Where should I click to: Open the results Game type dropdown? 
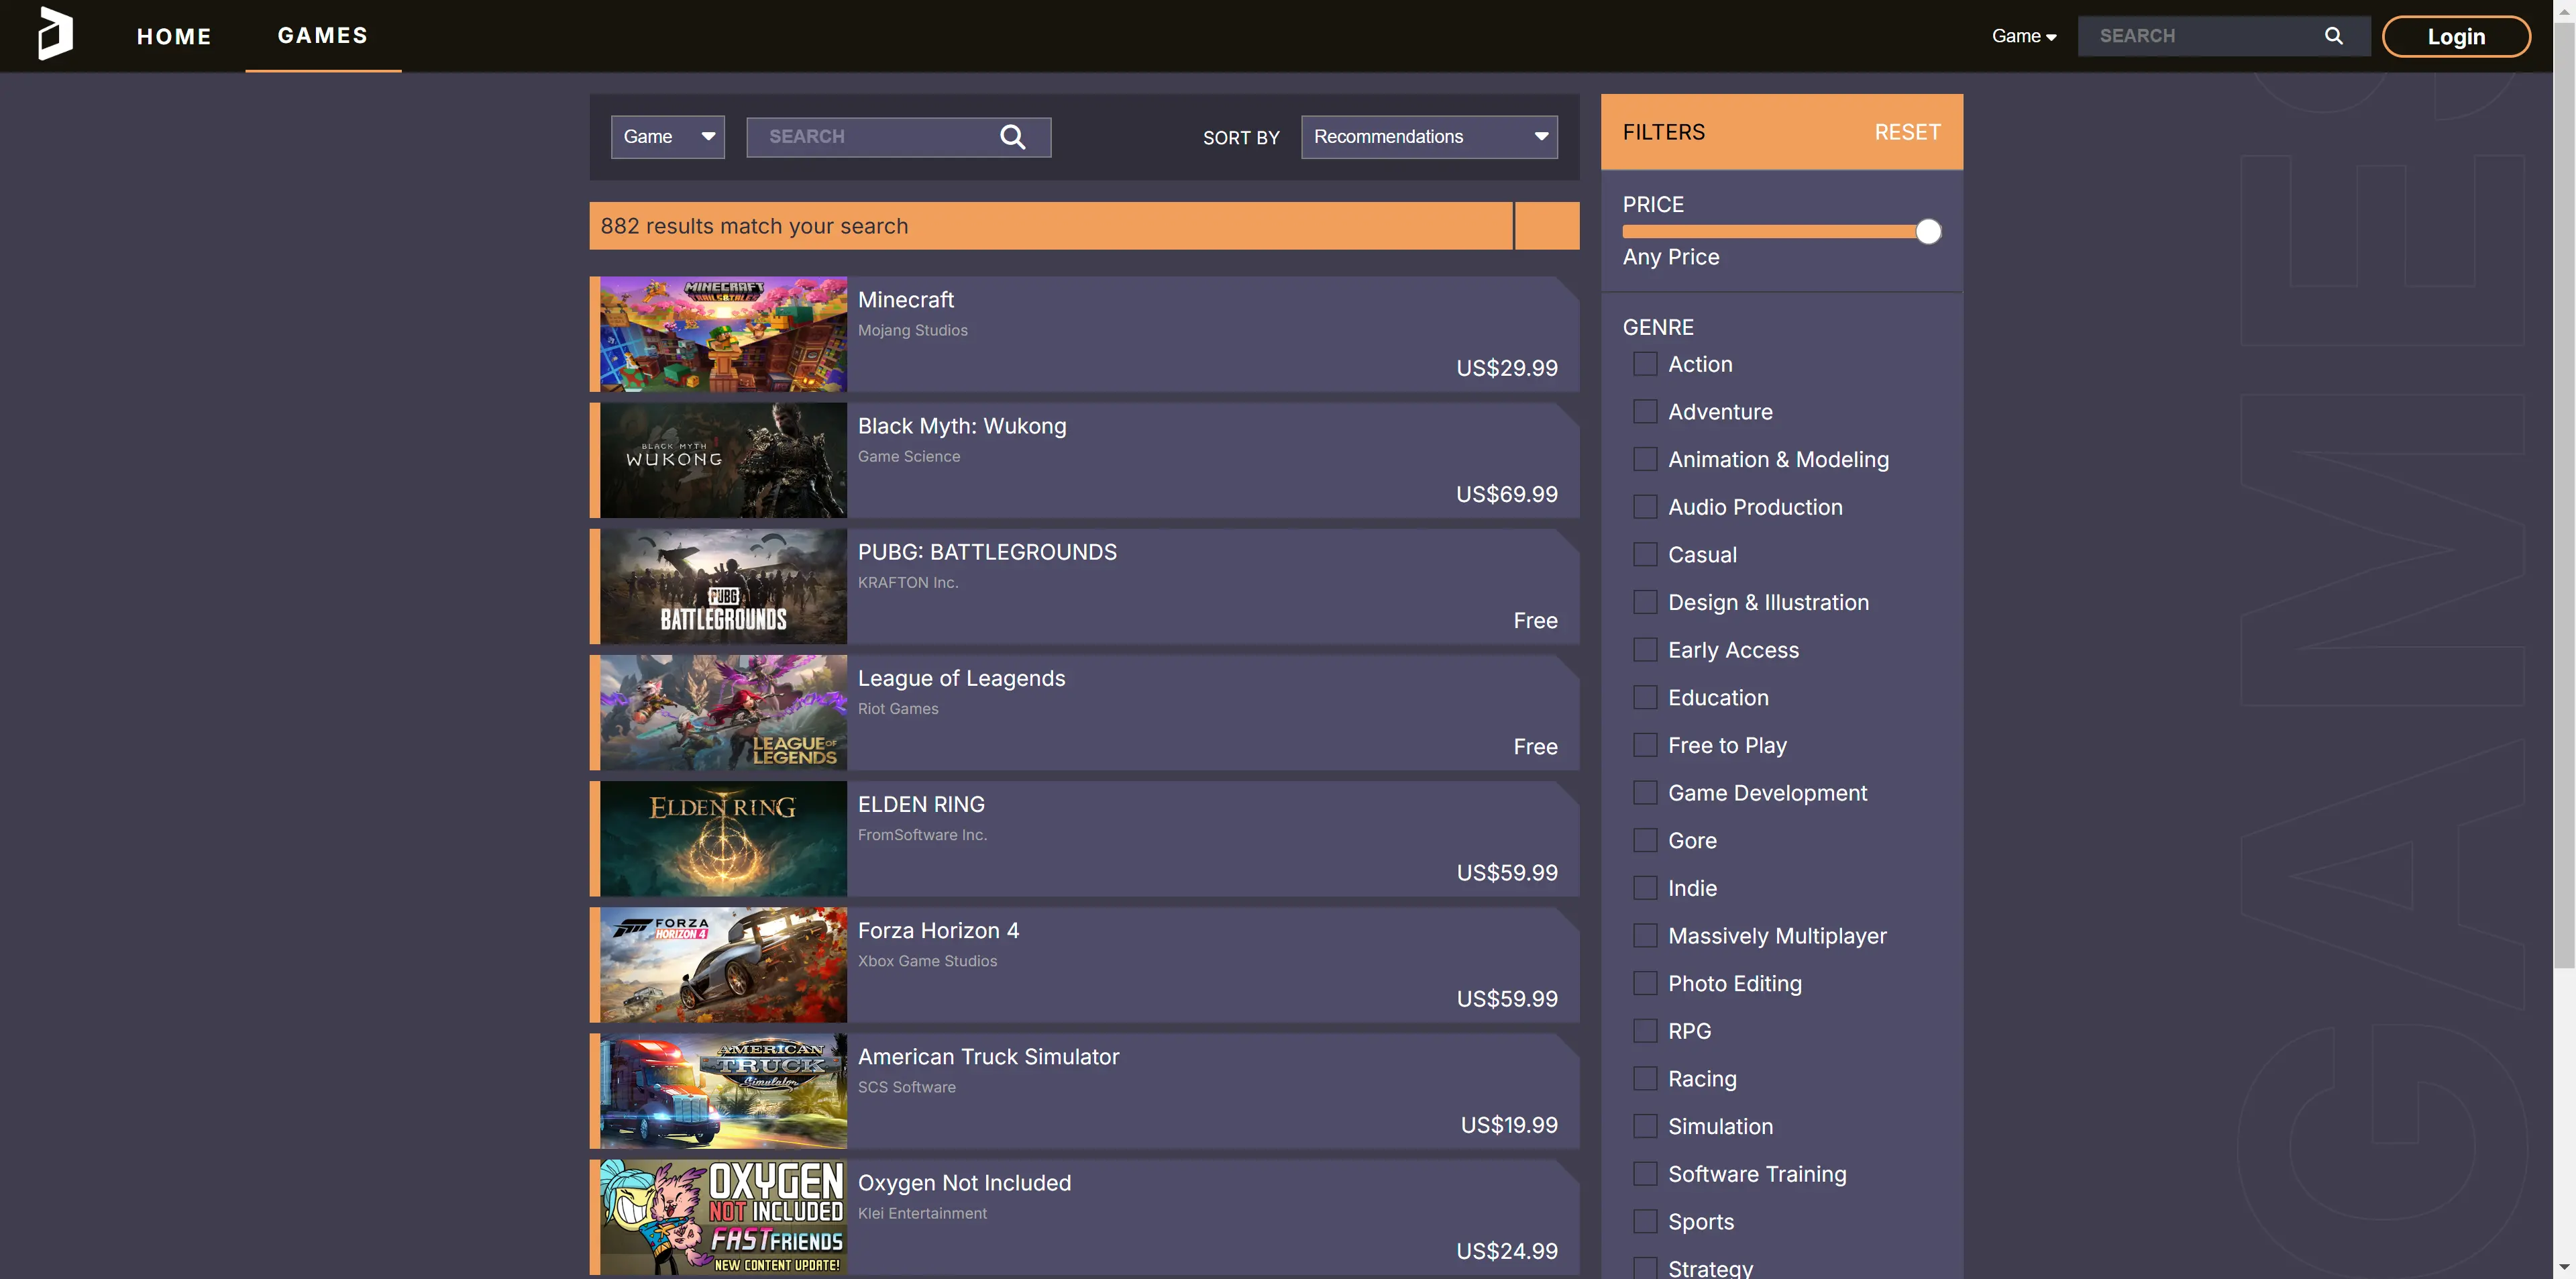pyautogui.click(x=668, y=137)
